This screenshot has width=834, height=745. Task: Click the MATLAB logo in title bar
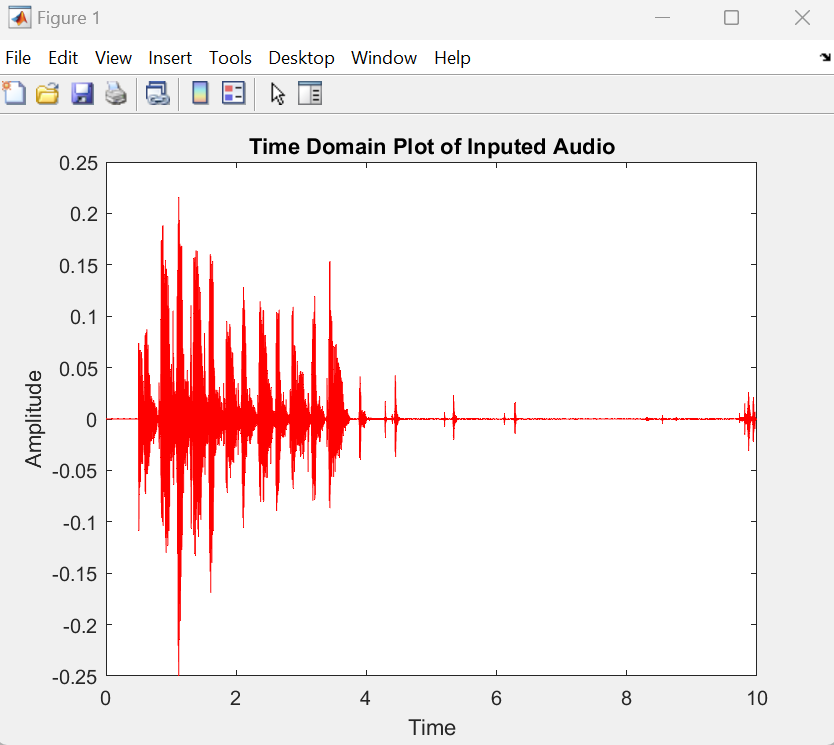coord(20,18)
